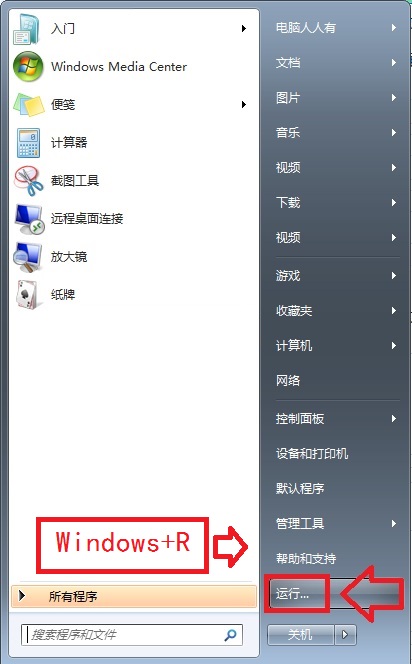Click the search magnifier icon
This screenshot has height=664, width=412.
pyautogui.click(x=230, y=635)
